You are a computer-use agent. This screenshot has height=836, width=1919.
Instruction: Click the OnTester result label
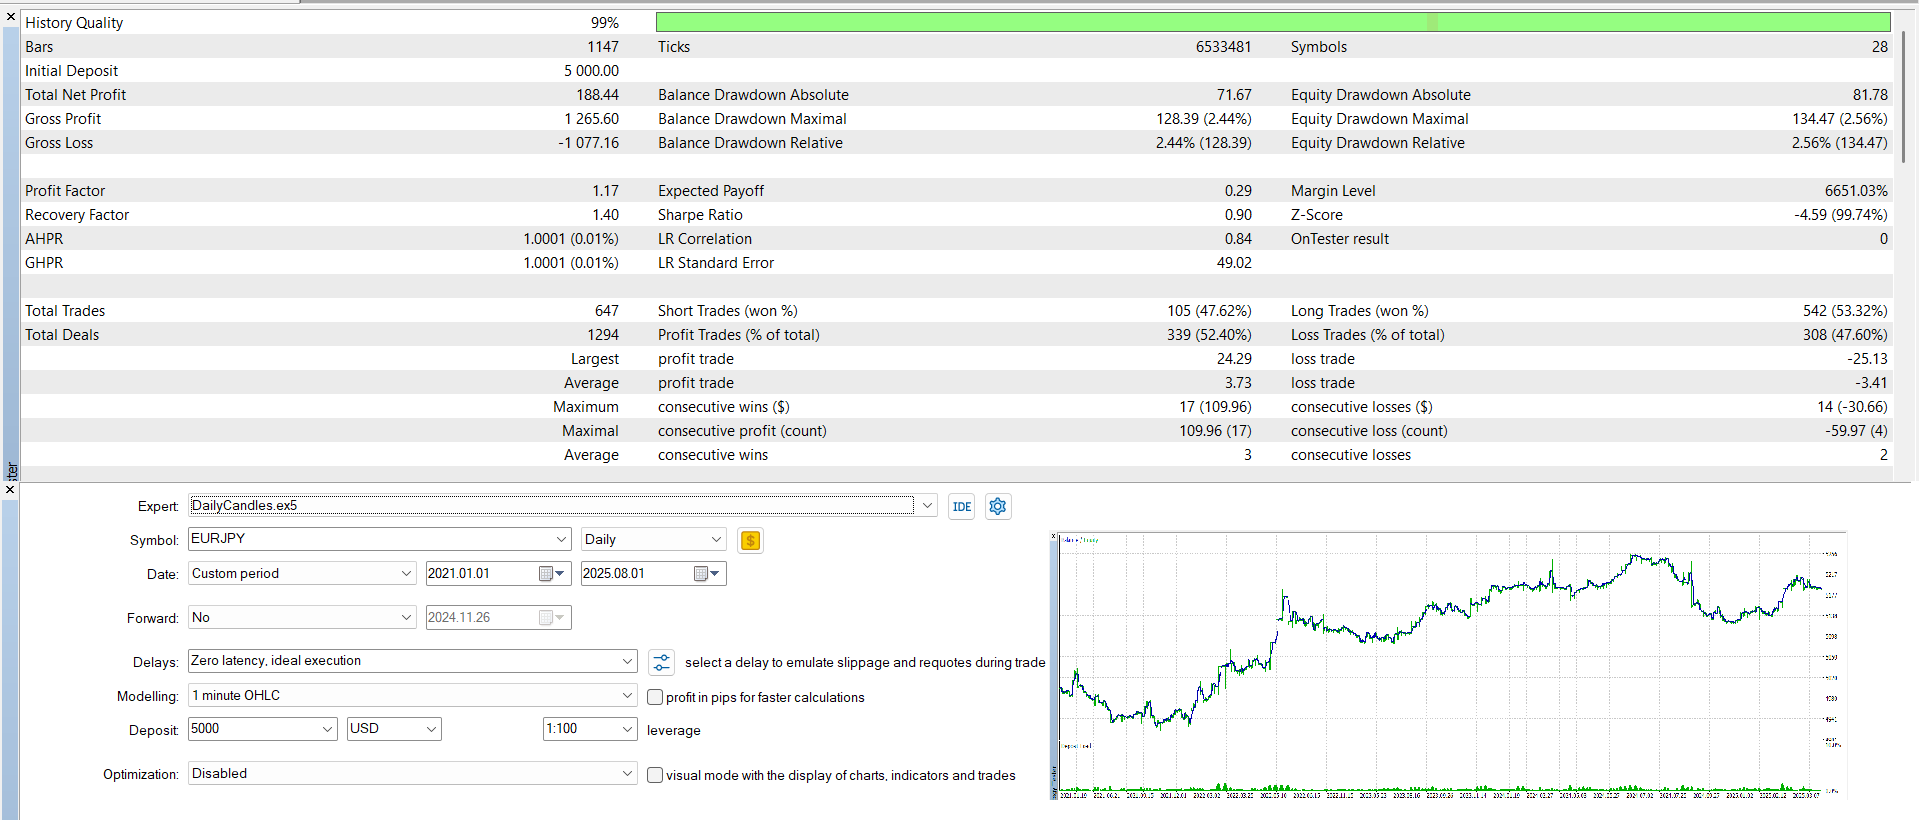(1340, 239)
